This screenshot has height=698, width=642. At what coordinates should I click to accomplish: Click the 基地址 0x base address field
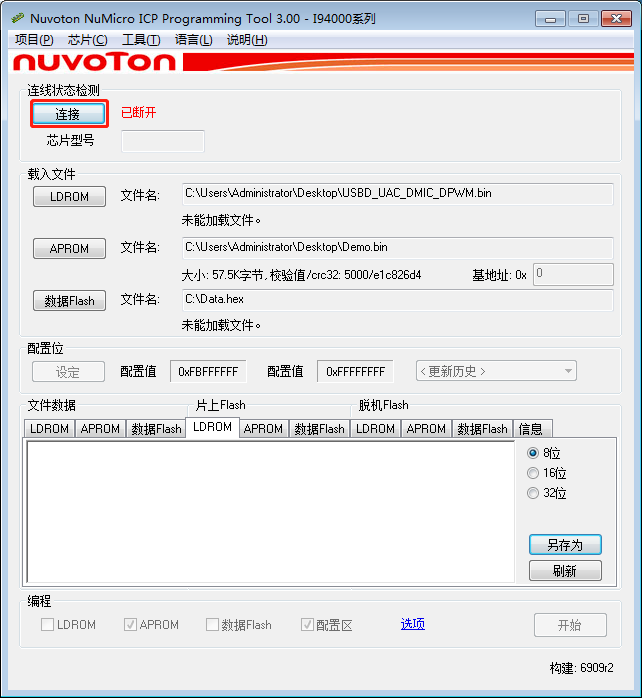point(573,274)
